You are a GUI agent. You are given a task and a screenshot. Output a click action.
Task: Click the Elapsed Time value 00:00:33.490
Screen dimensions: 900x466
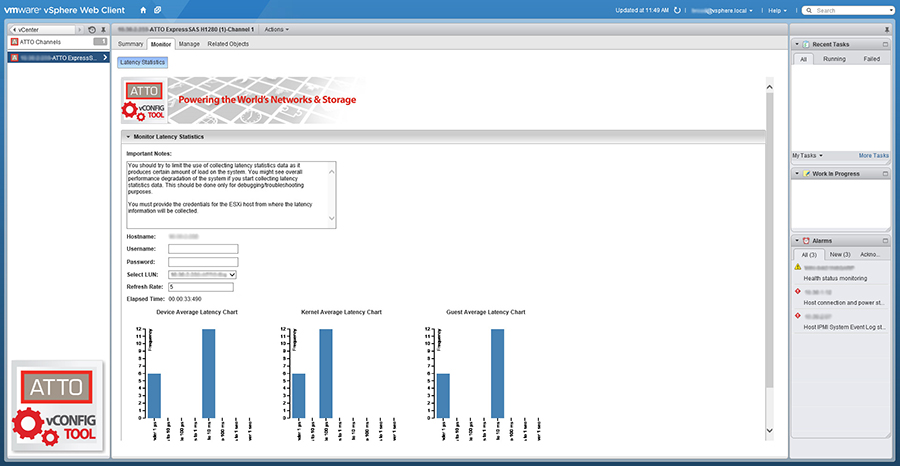pos(185,299)
